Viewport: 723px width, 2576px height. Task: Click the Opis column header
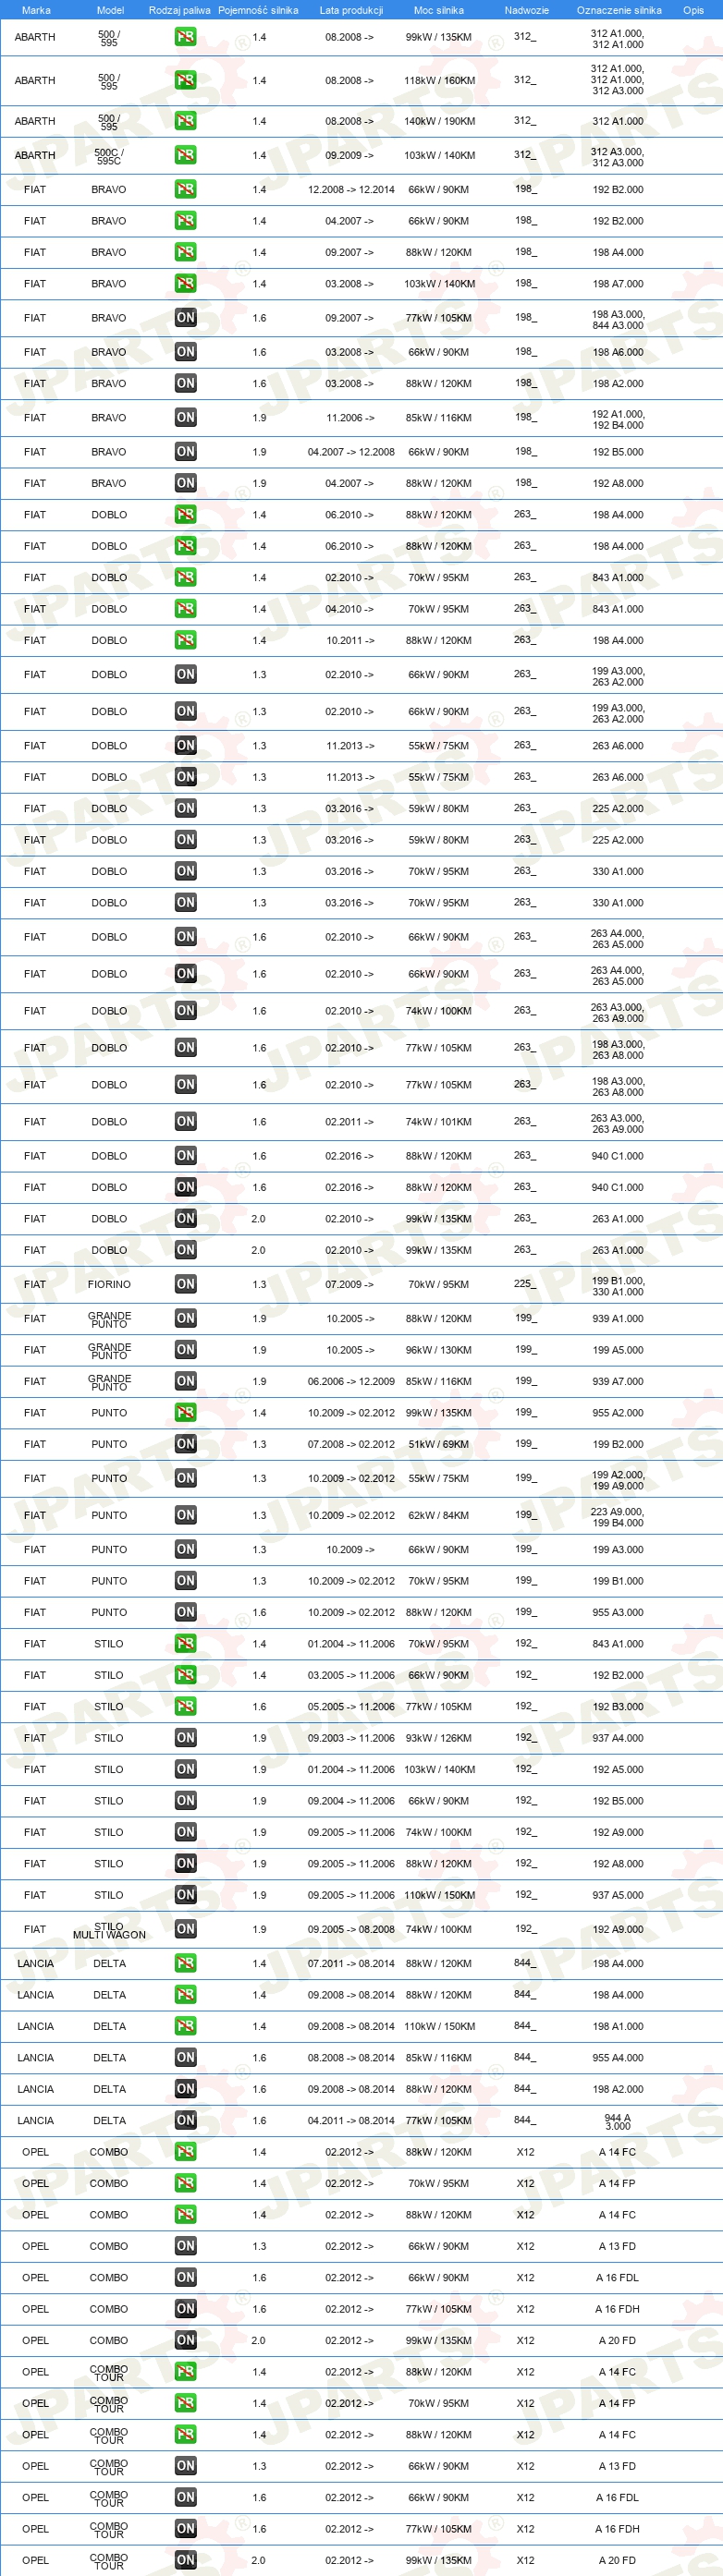693,10
